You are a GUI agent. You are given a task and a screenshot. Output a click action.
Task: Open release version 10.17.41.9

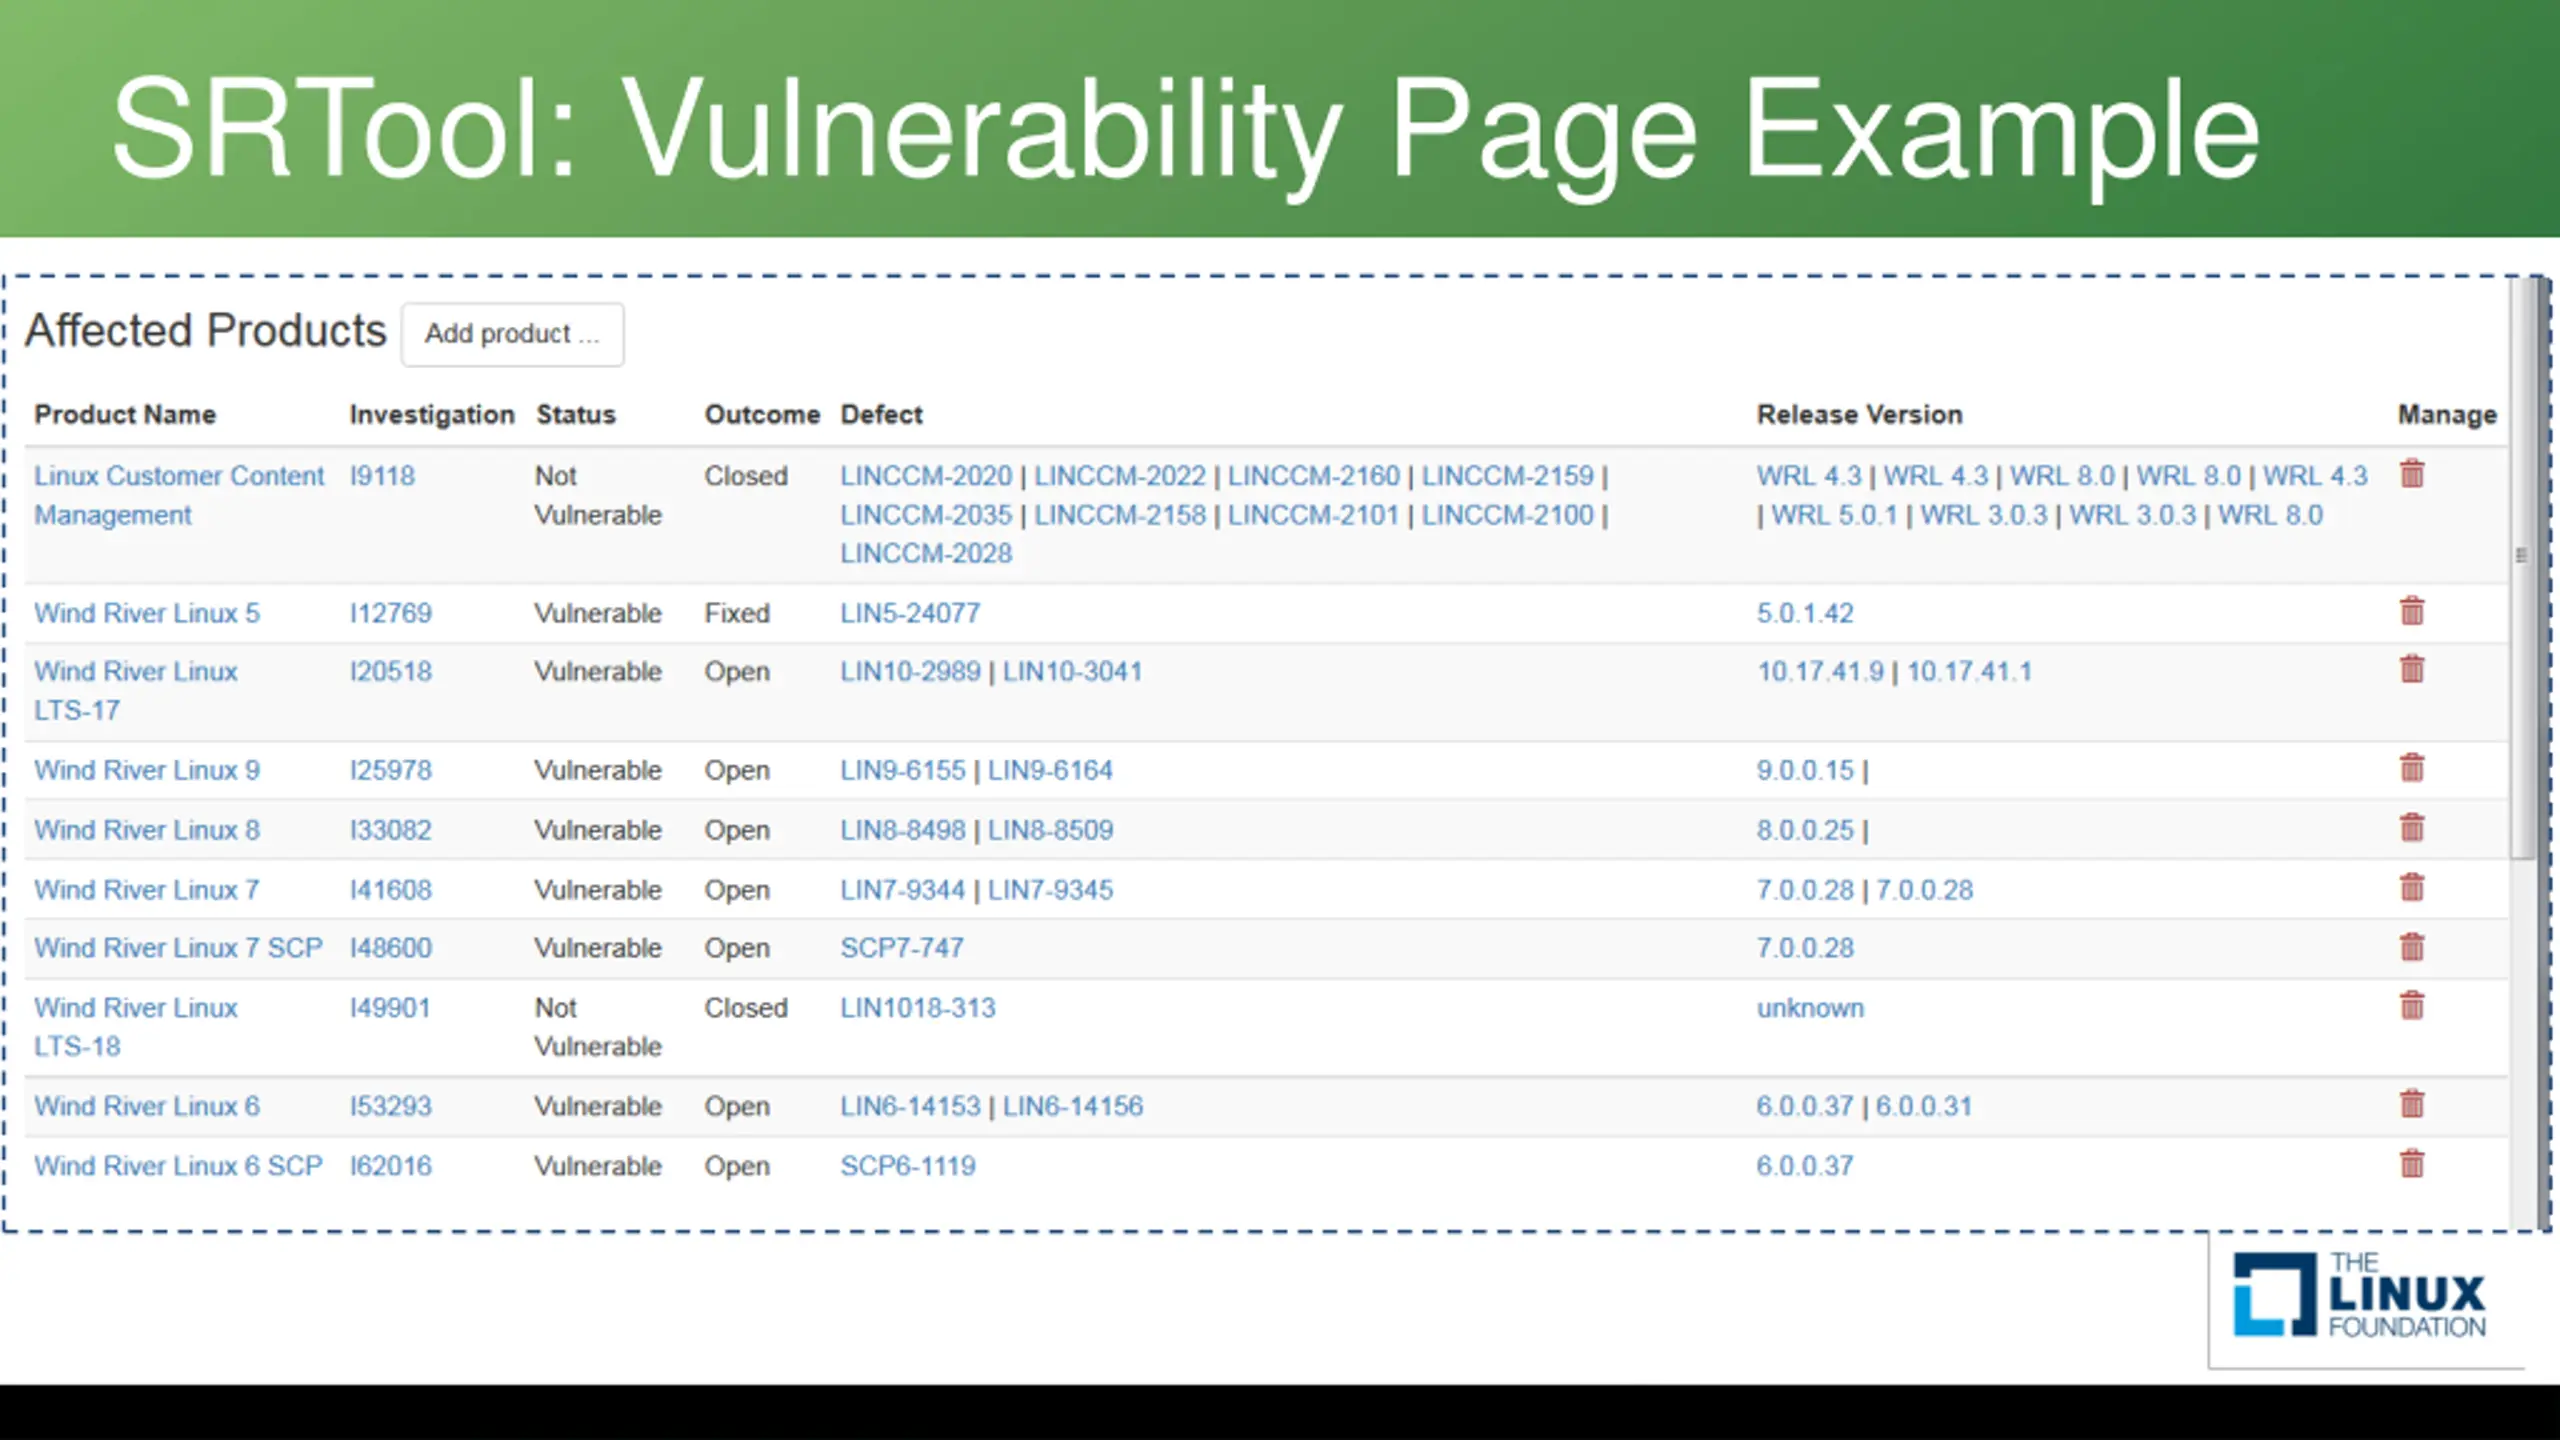(x=1820, y=671)
